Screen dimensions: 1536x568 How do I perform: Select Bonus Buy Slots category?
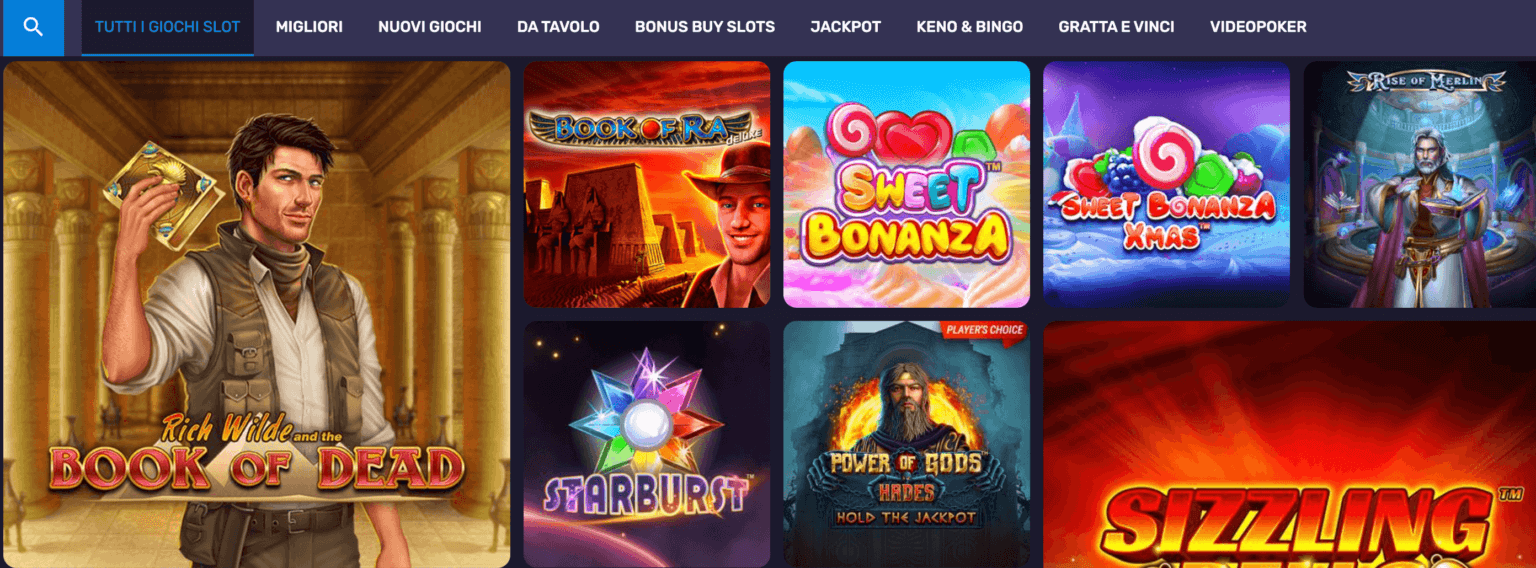[705, 27]
